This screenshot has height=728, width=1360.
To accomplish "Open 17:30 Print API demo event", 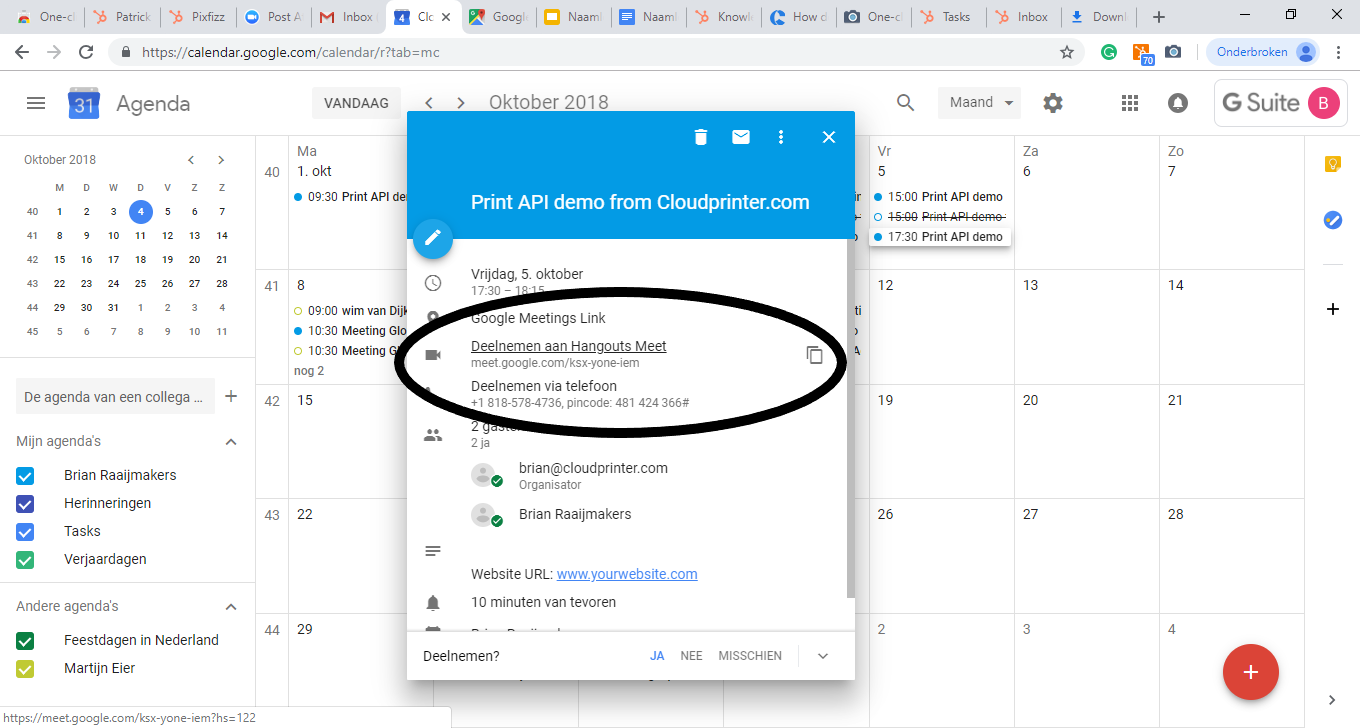I will point(939,237).
